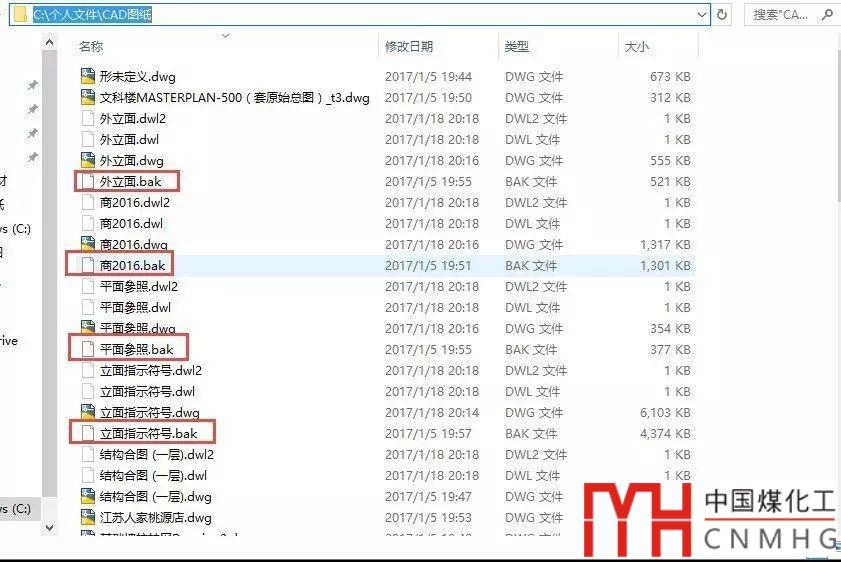The image size is (841, 562).
Task: Click the file icon of 立面指示符号.dwl
Action: [88, 391]
